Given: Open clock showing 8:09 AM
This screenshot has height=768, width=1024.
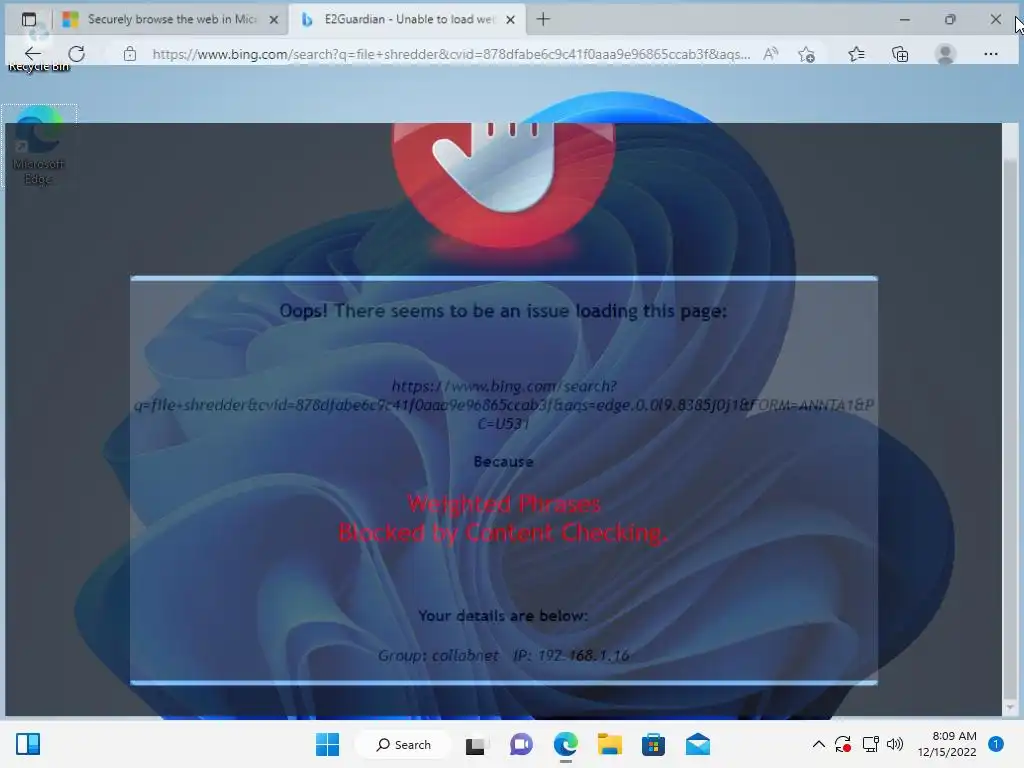Looking at the screenshot, I should pos(947,744).
